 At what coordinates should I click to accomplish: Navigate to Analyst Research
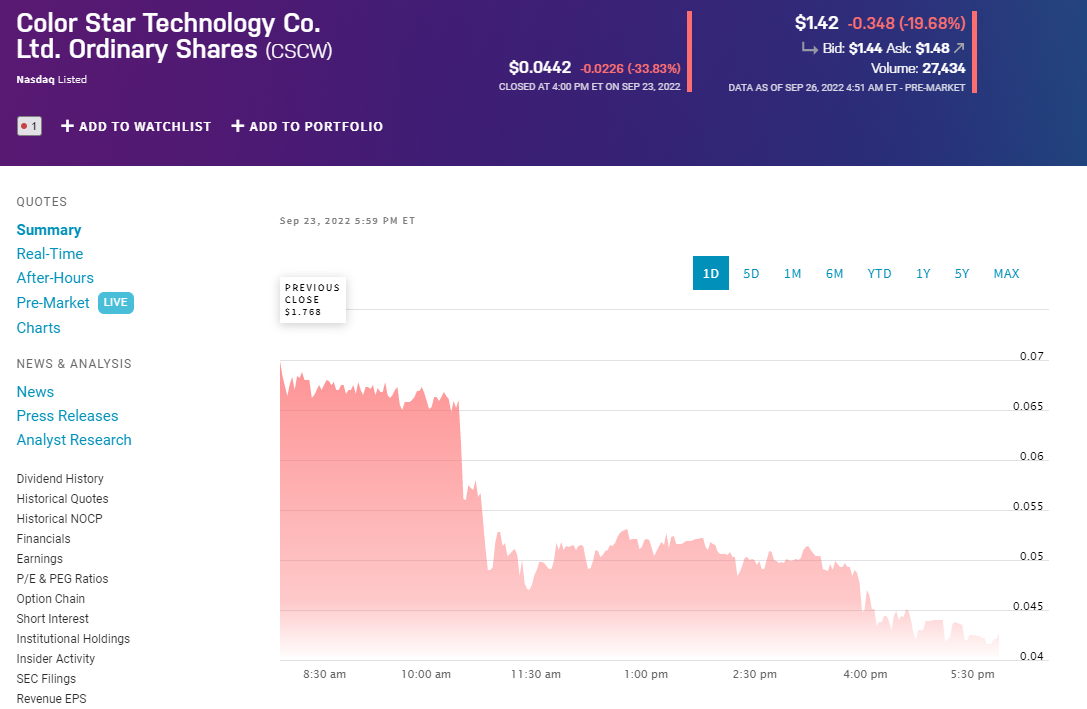click(74, 439)
